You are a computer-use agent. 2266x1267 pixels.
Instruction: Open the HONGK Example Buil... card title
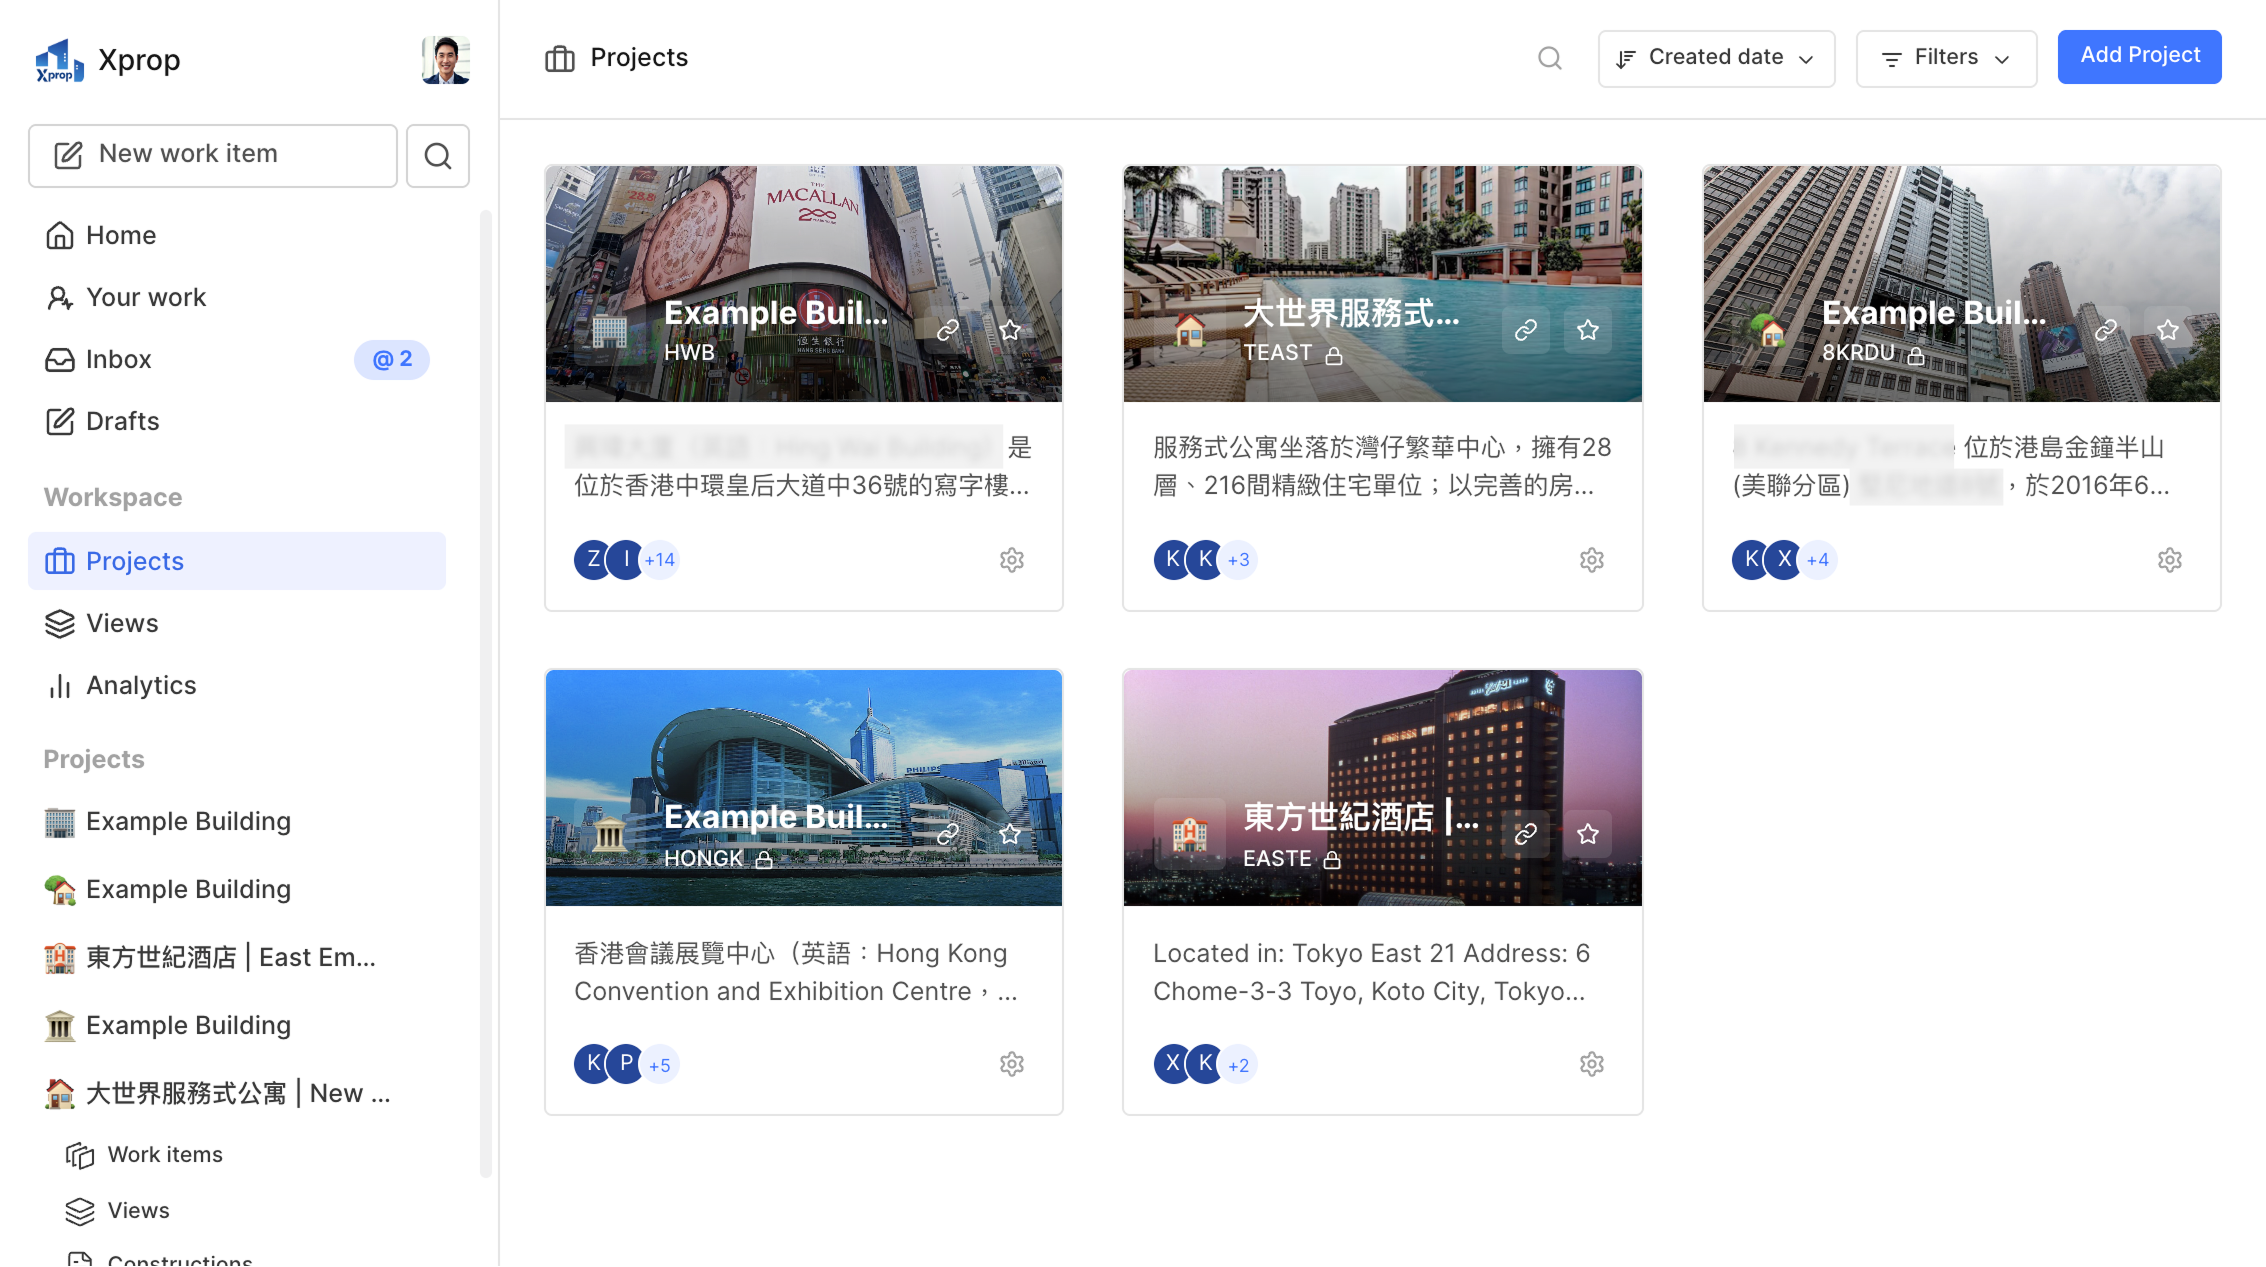click(776, 817)
